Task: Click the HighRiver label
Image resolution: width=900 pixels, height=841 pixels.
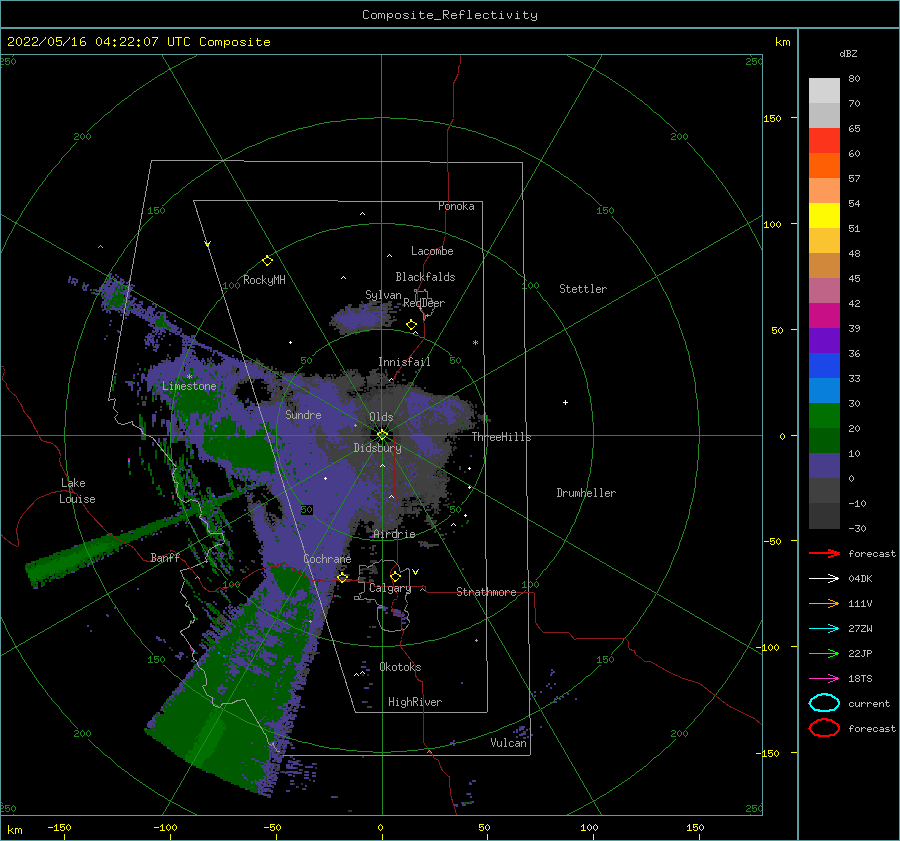Action: [x=415, y=702]
